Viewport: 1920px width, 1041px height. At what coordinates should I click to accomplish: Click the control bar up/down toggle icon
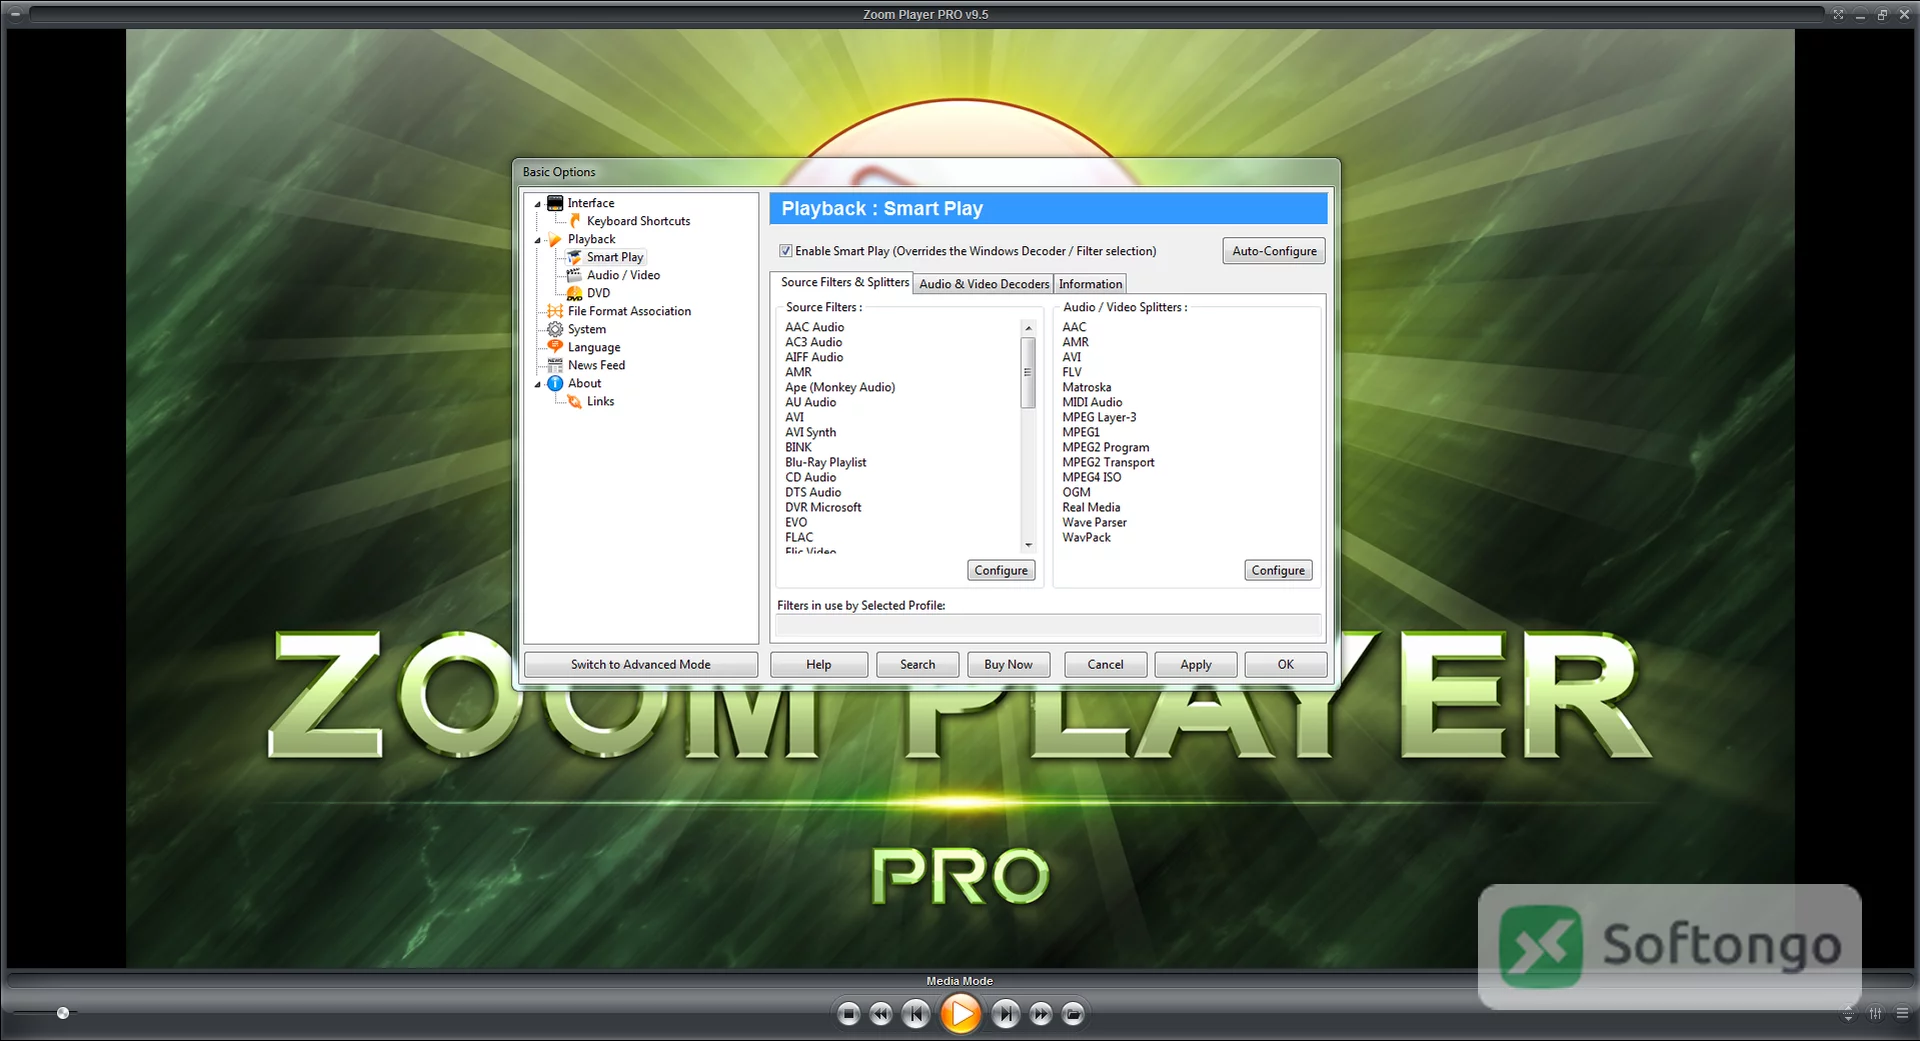pyautogui.click(x=1848, y=1013)
